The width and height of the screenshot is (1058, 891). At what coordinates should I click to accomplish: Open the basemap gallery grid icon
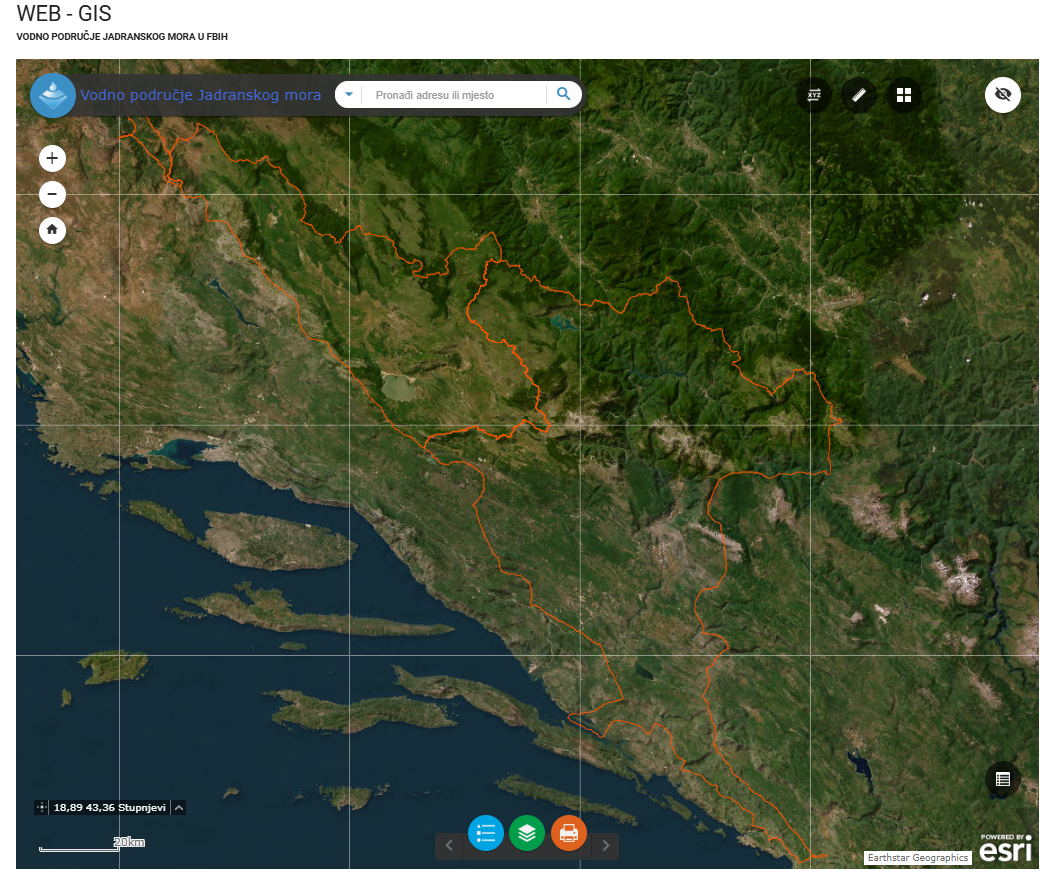[904, 94]
